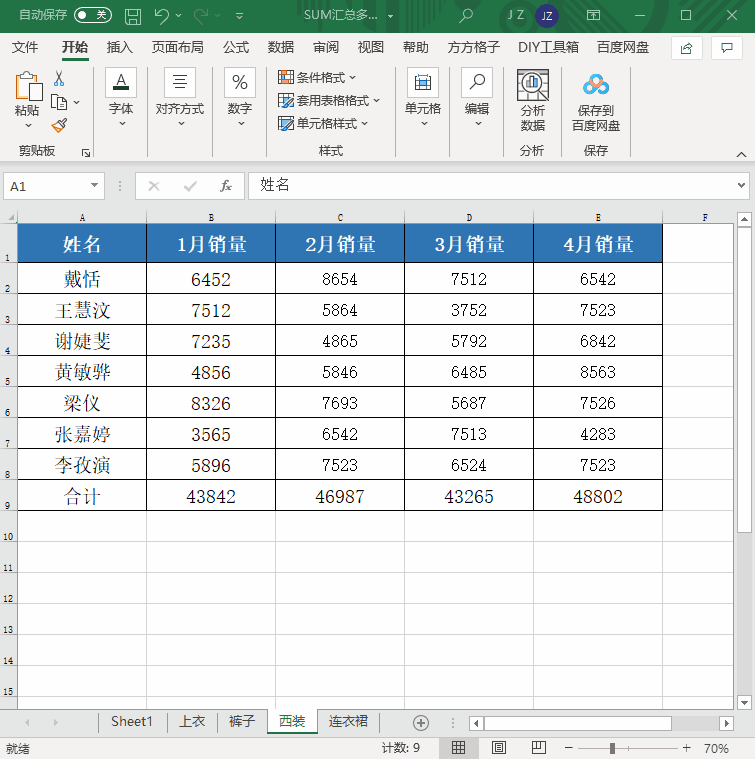Viewport: 755px width, 759px height.
Task: Select the cell containing 王慧汶
Action: pos(82,309)
